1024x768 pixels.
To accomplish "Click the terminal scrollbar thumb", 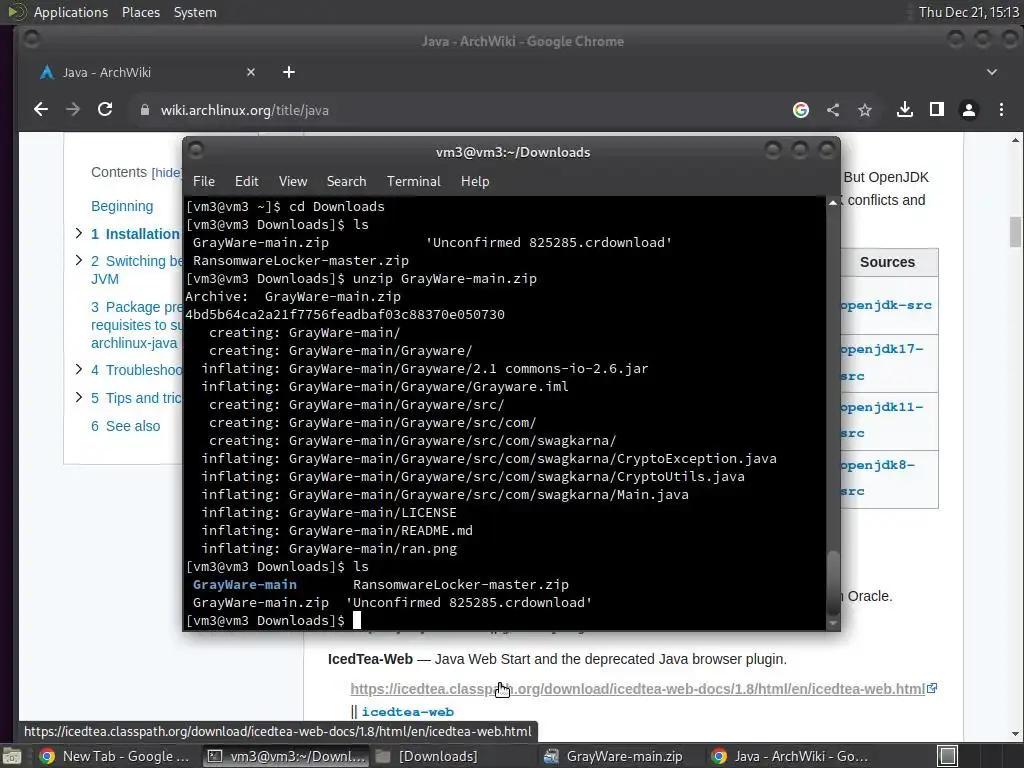I will tap(833, 583).
